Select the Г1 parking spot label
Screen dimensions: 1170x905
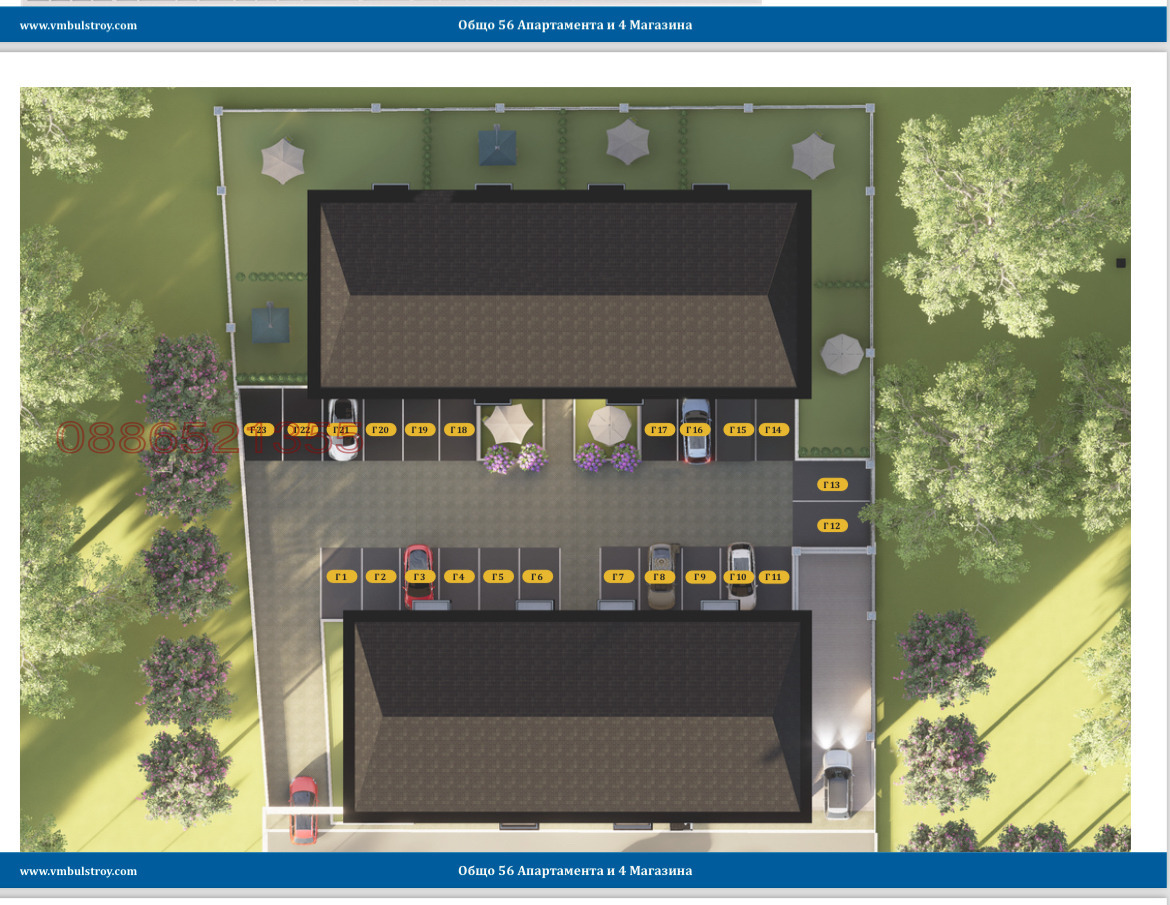pos(341,577)
